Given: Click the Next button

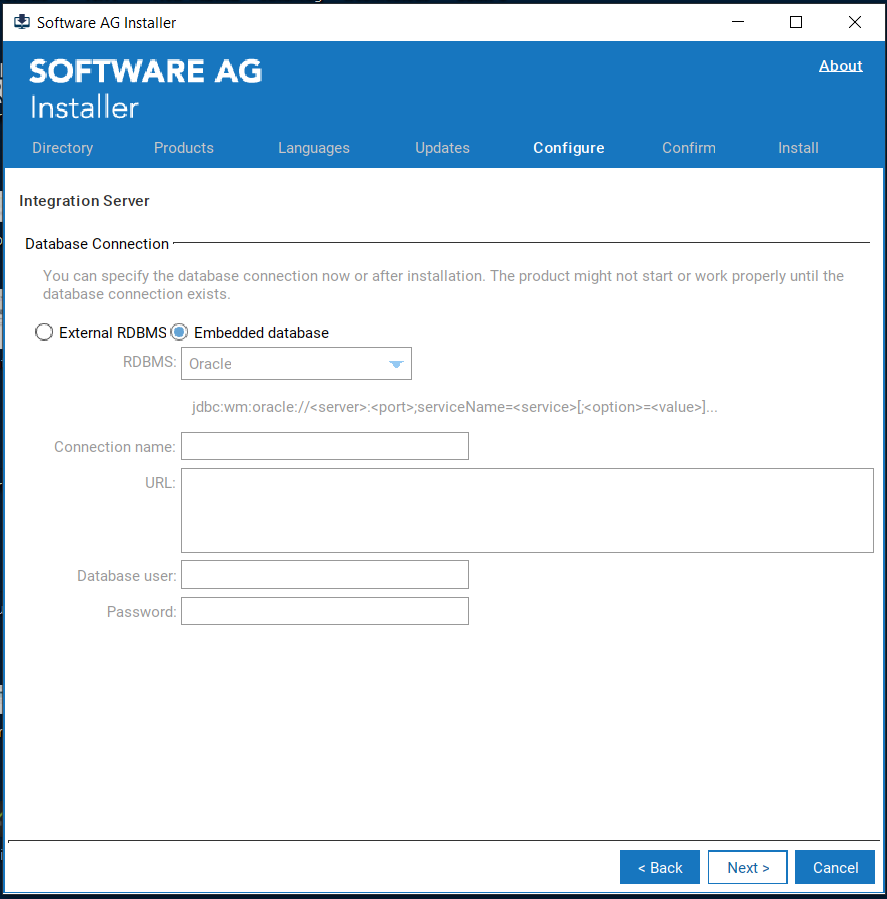Looking at the screenshot, I should (747, 867).
